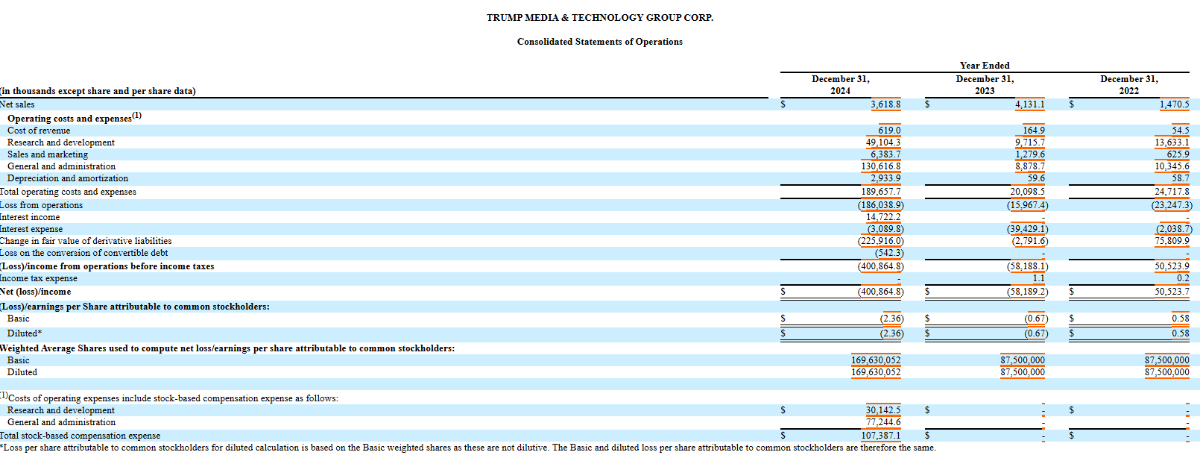
Task: Click 'Total stock-based compensation expense' label
Action: tap(80, 436)
